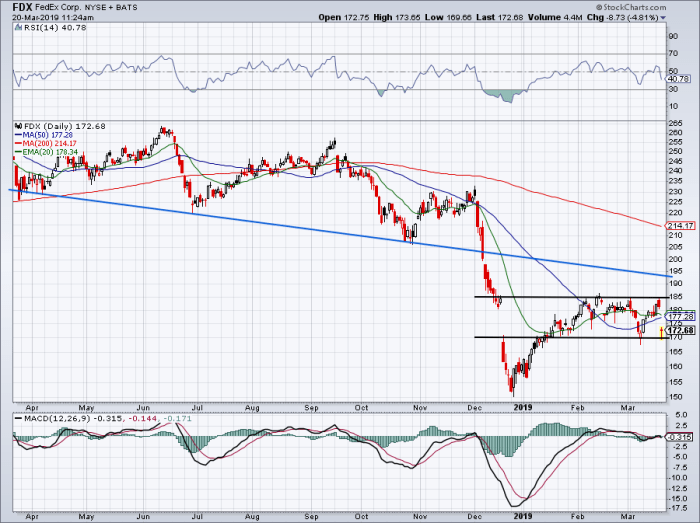This screenshot has height=523, width=700.
Task: Click the 200 price axis label
Action: [675, 259]
